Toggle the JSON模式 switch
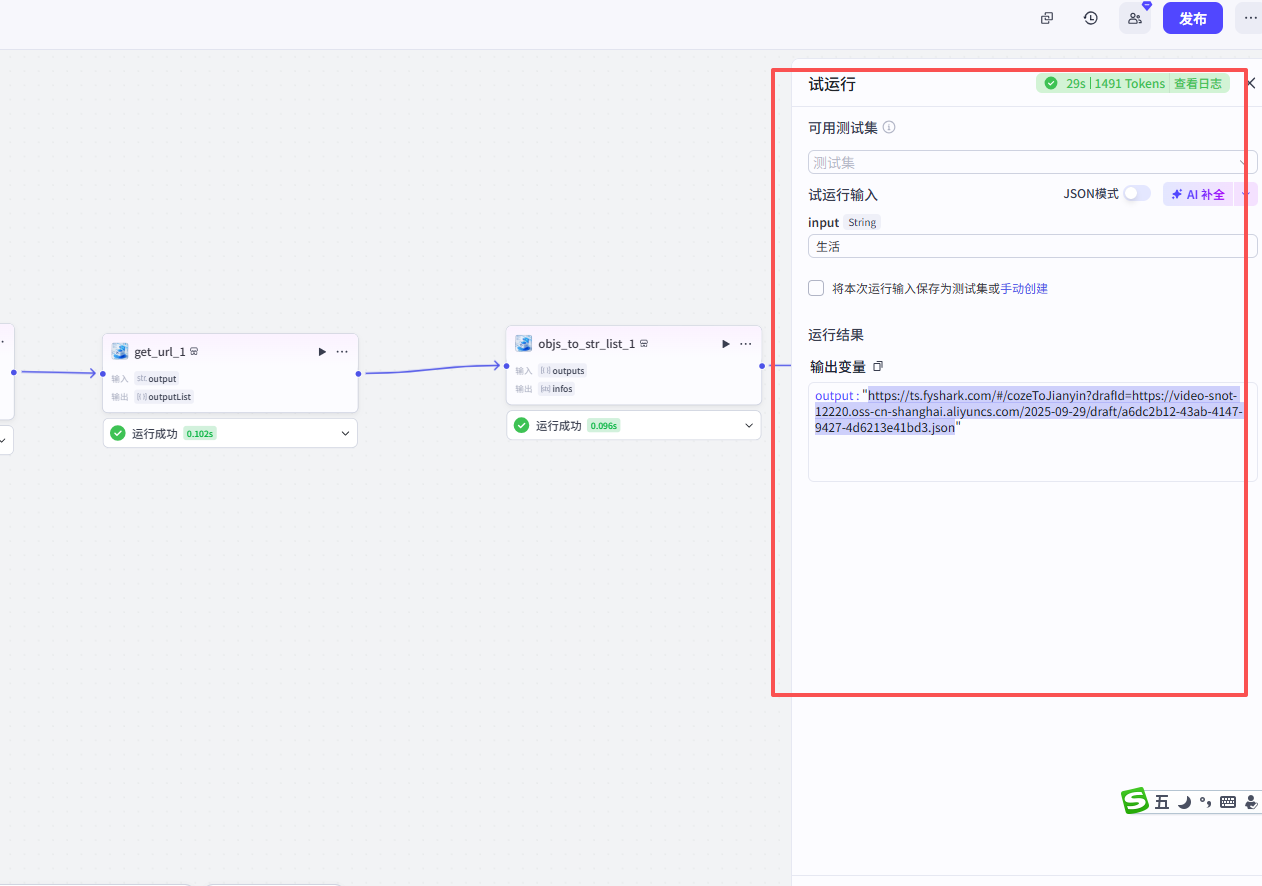The image size is (1262, 886). click(x=1137, y=194)
